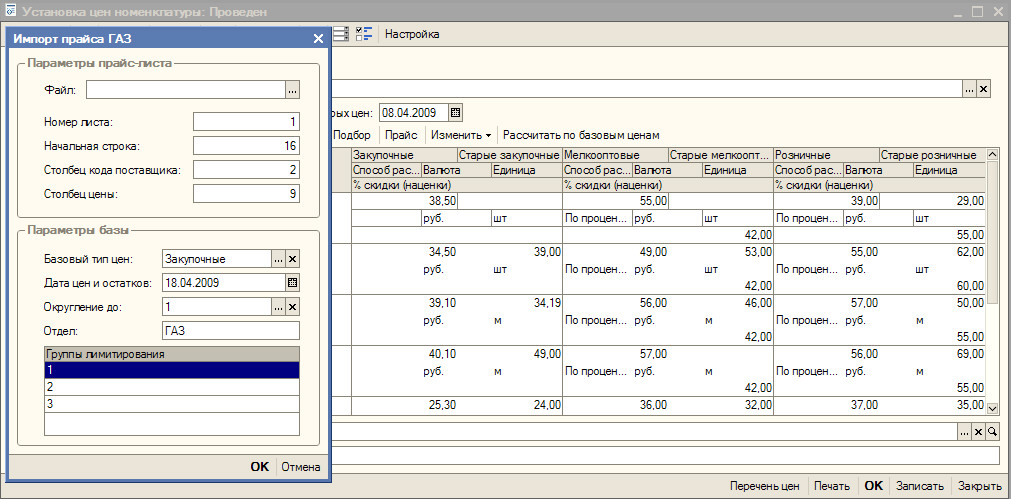Click the Закрыть button

click(x=979, y=486)
